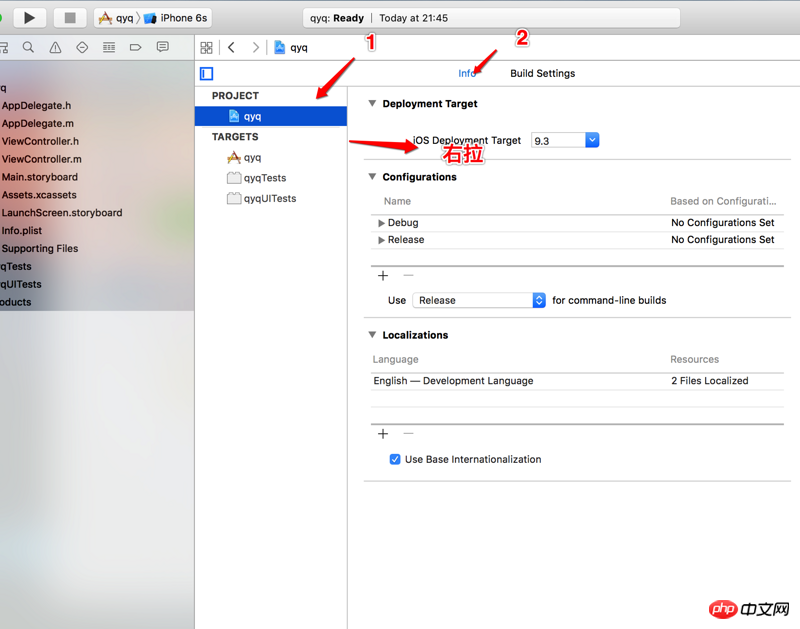Collapse the Configurations section
This screenshot has width=800, height=629.
point(372,177)
